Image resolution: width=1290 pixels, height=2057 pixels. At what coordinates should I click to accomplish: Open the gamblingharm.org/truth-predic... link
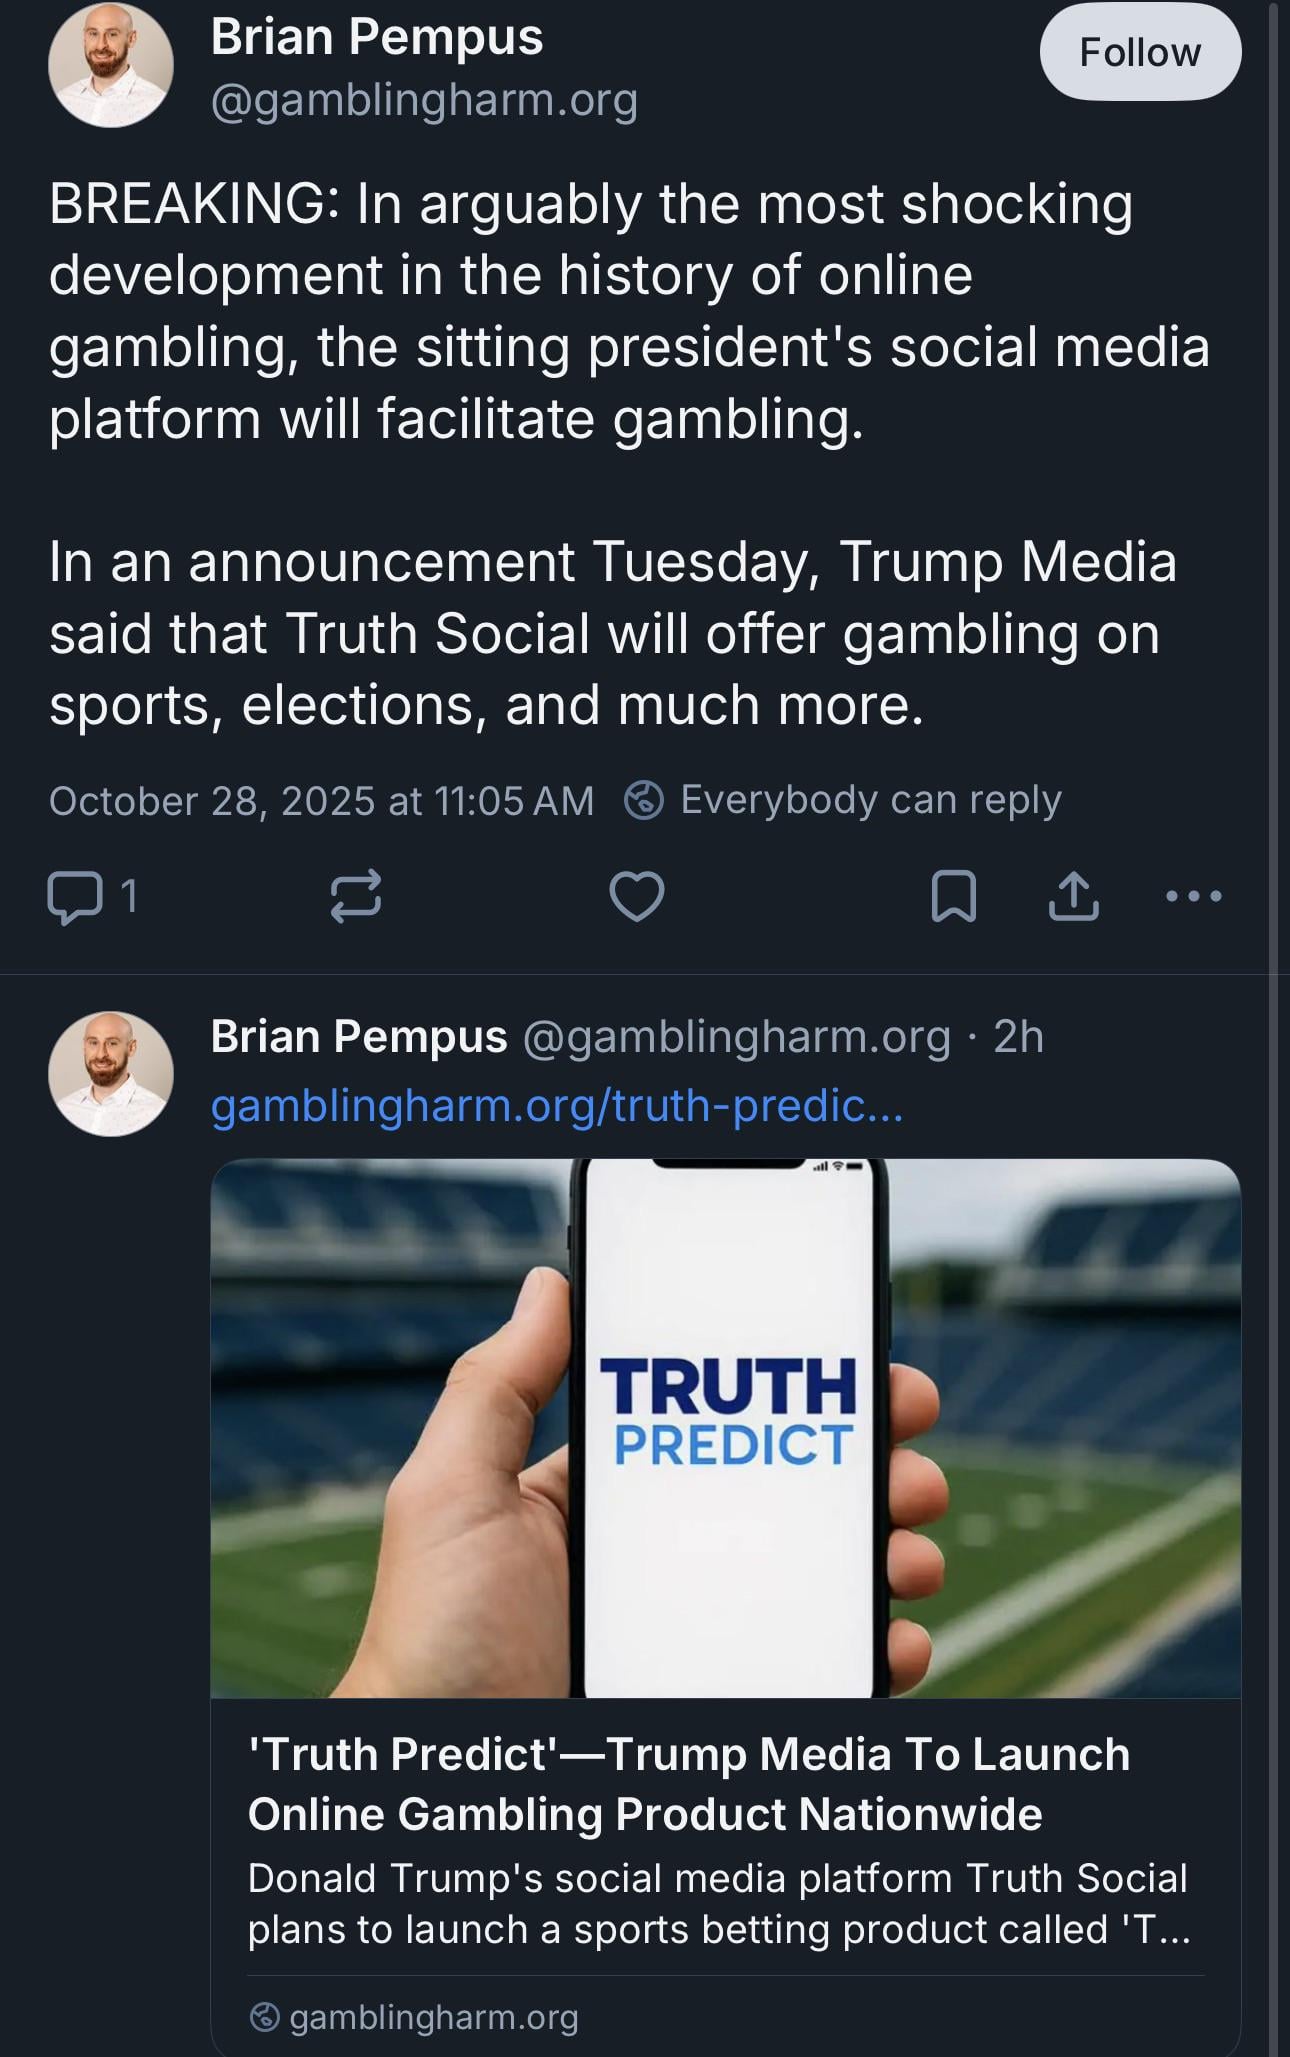557,1106
